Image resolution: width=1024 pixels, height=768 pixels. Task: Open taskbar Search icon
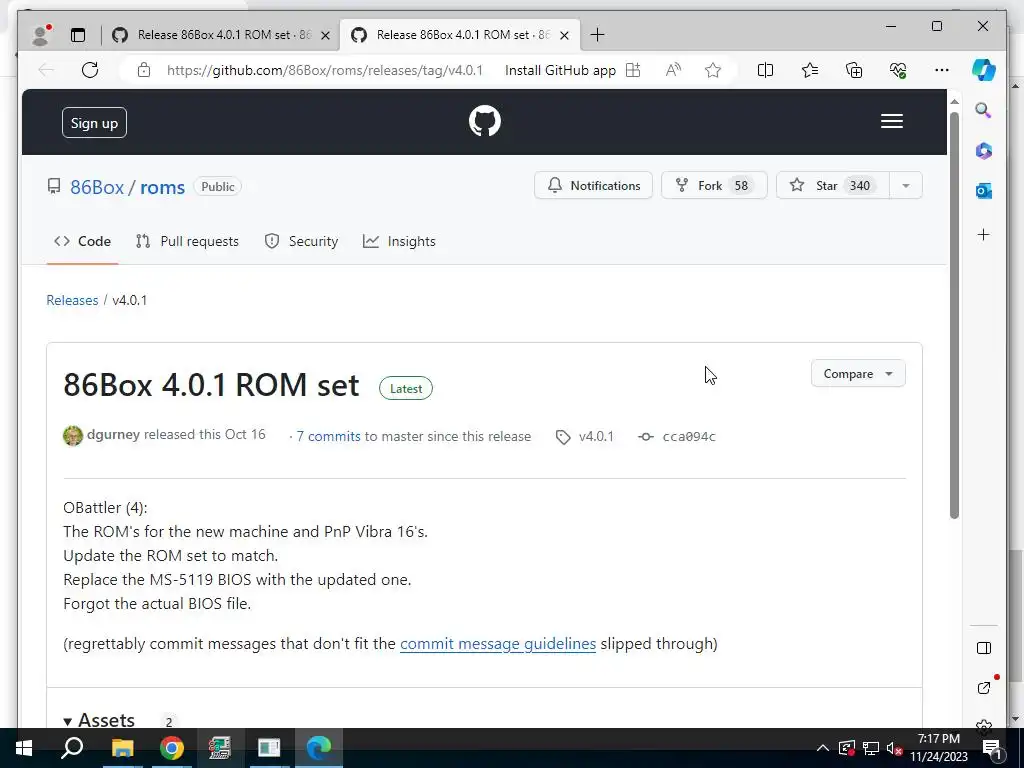pos(72,748)
